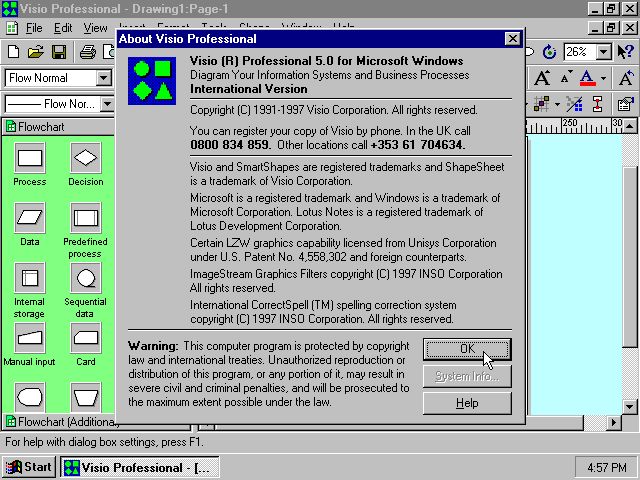The image size is (640, 480).
Task: Click the context Help pointer icon
Action: pyautogui.click(x=625, y=52)
